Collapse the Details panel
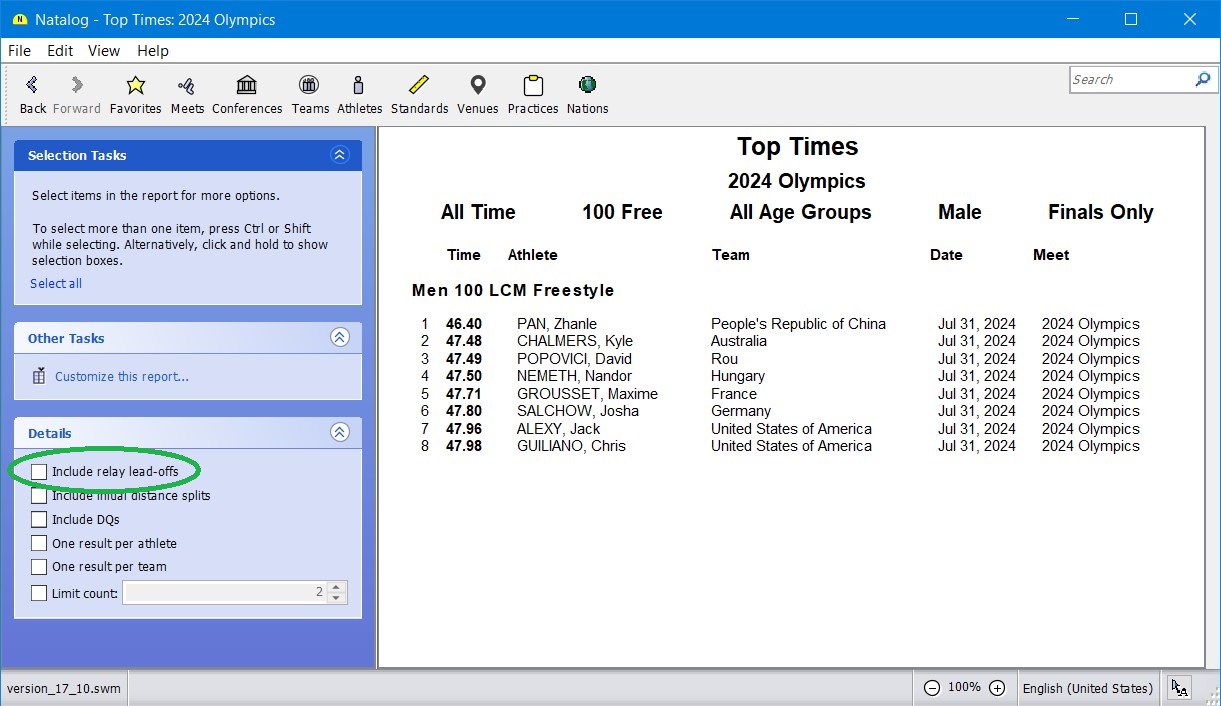The height and width of the screenshot is (706, 1221). click(339, 433)
